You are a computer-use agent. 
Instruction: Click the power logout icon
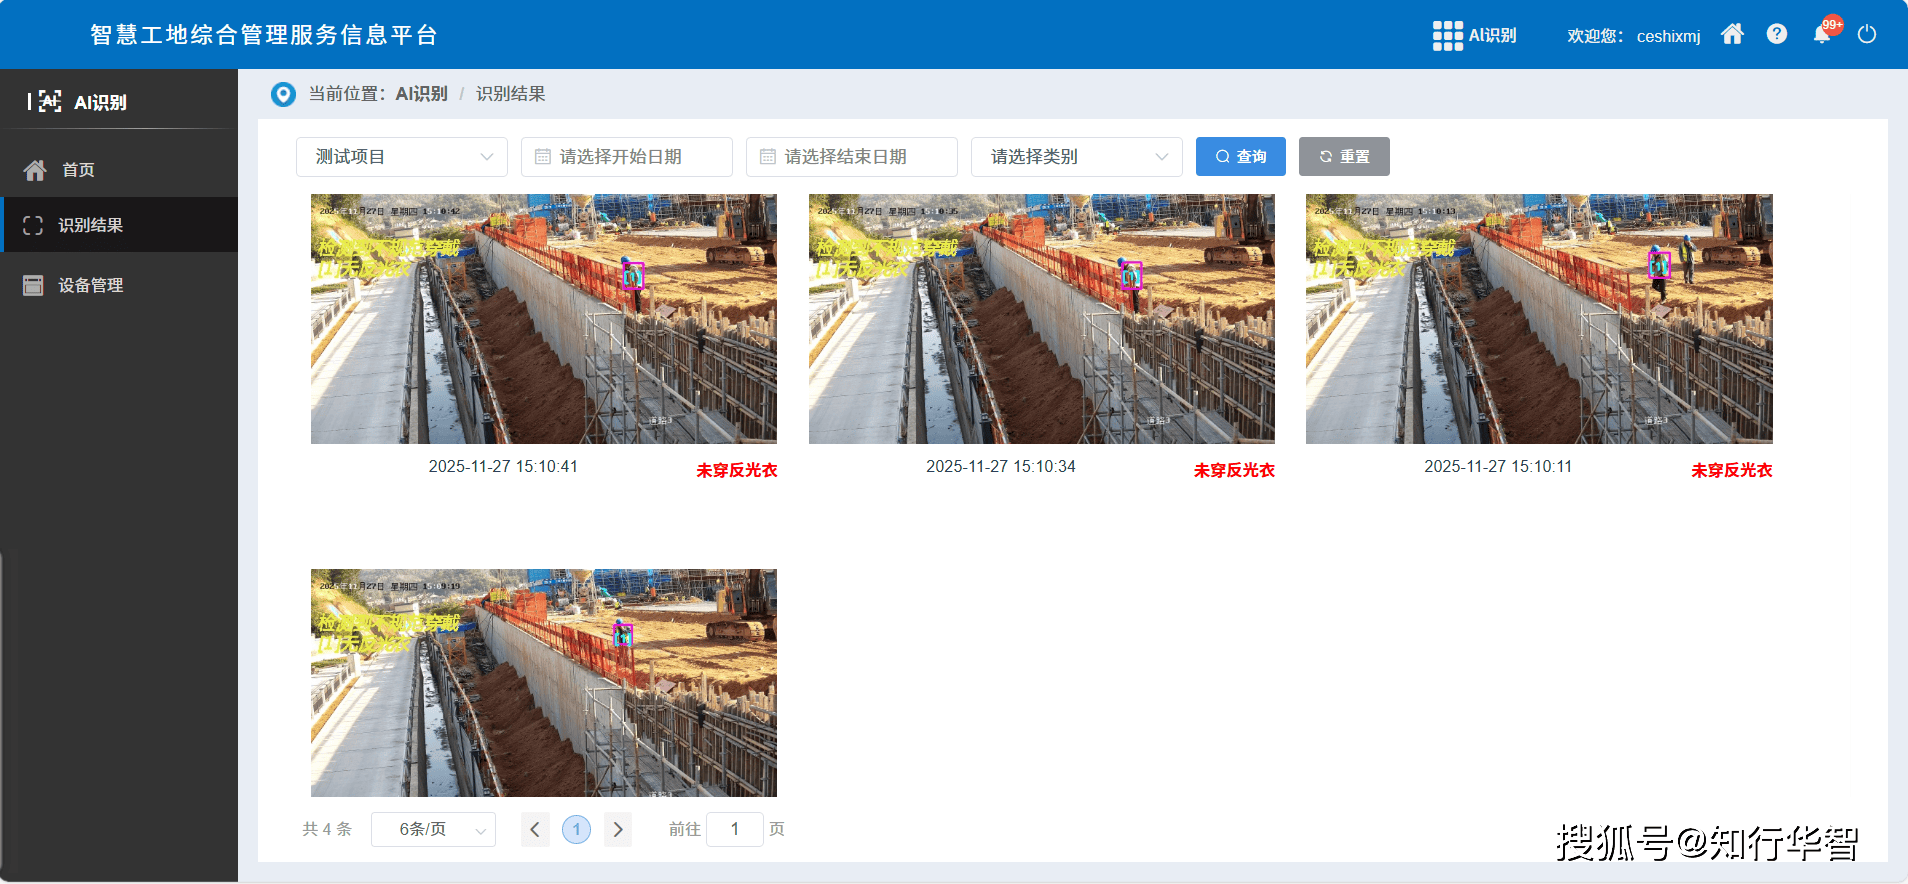click(1866, 35)
